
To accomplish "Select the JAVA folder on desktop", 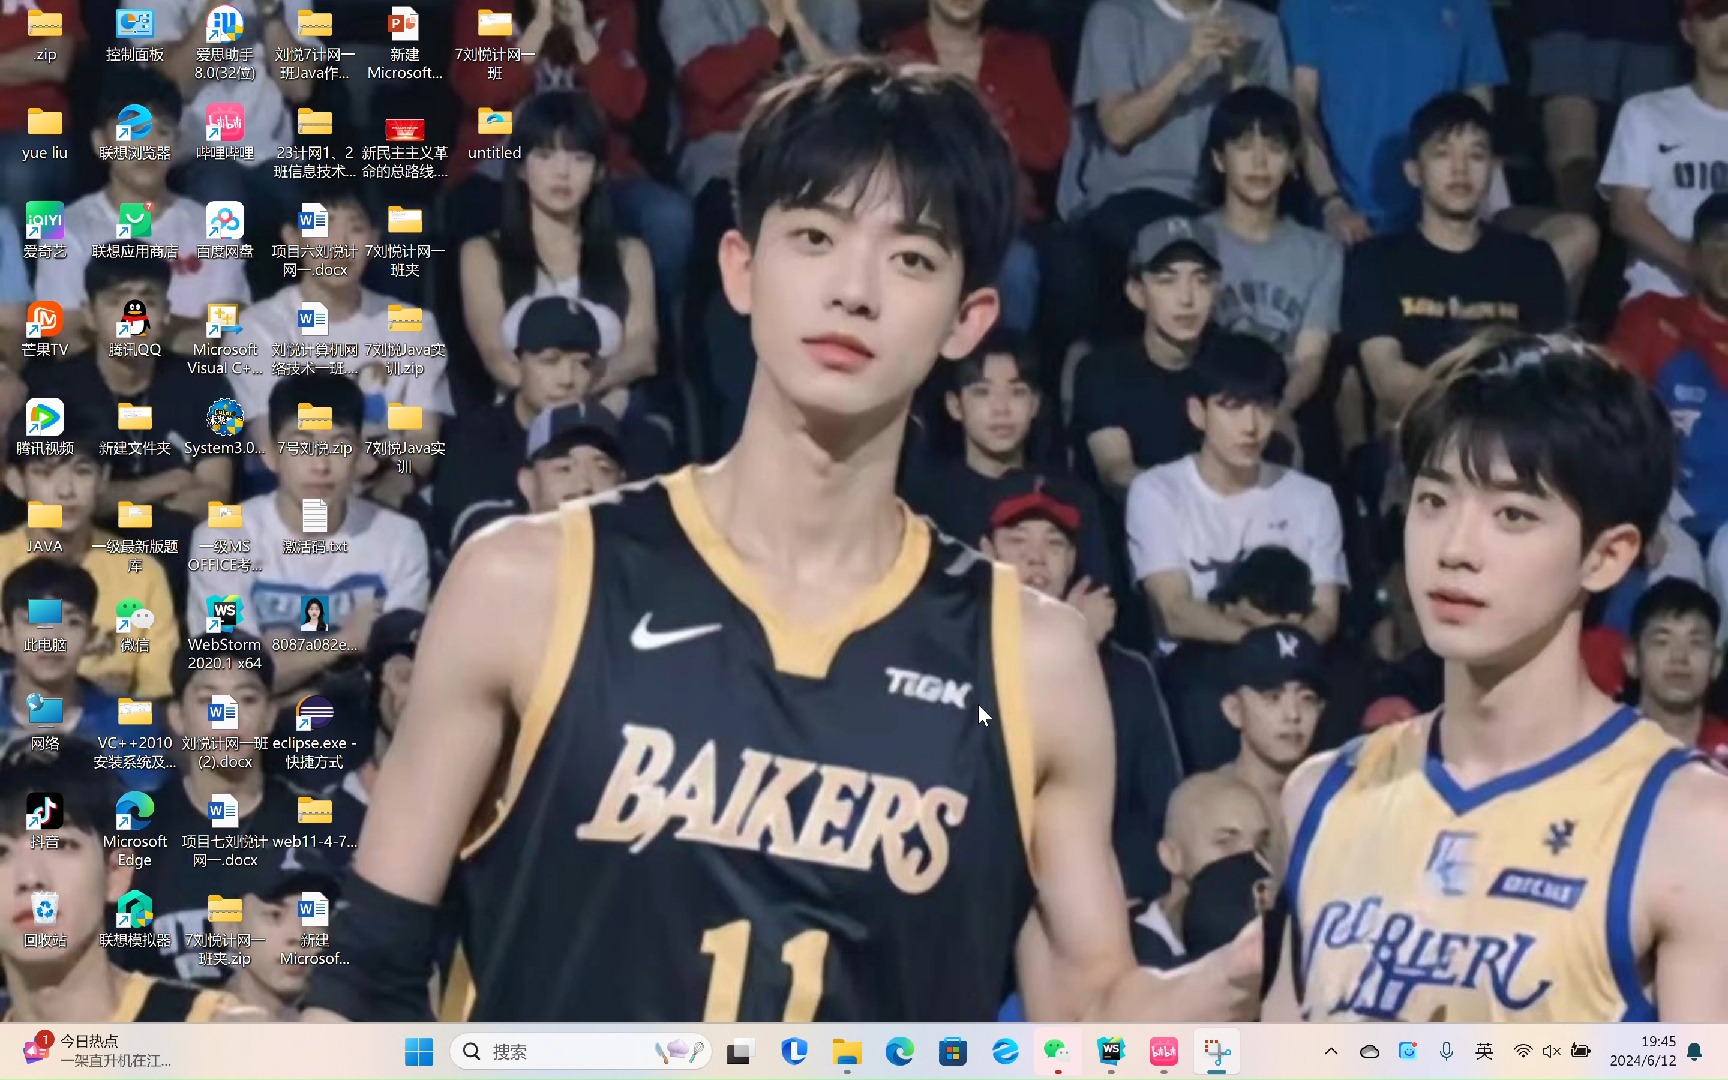I will pos(44,526).
